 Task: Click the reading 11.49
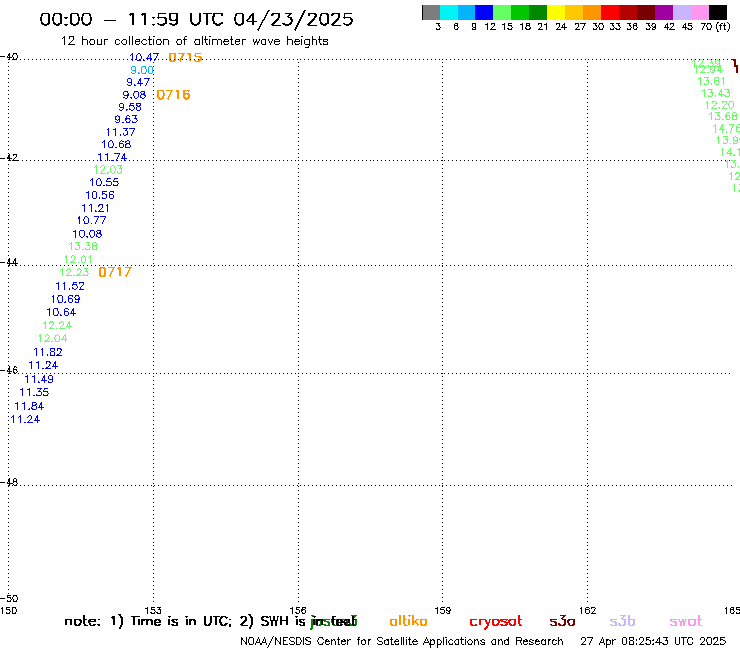[x=39, y=379]
